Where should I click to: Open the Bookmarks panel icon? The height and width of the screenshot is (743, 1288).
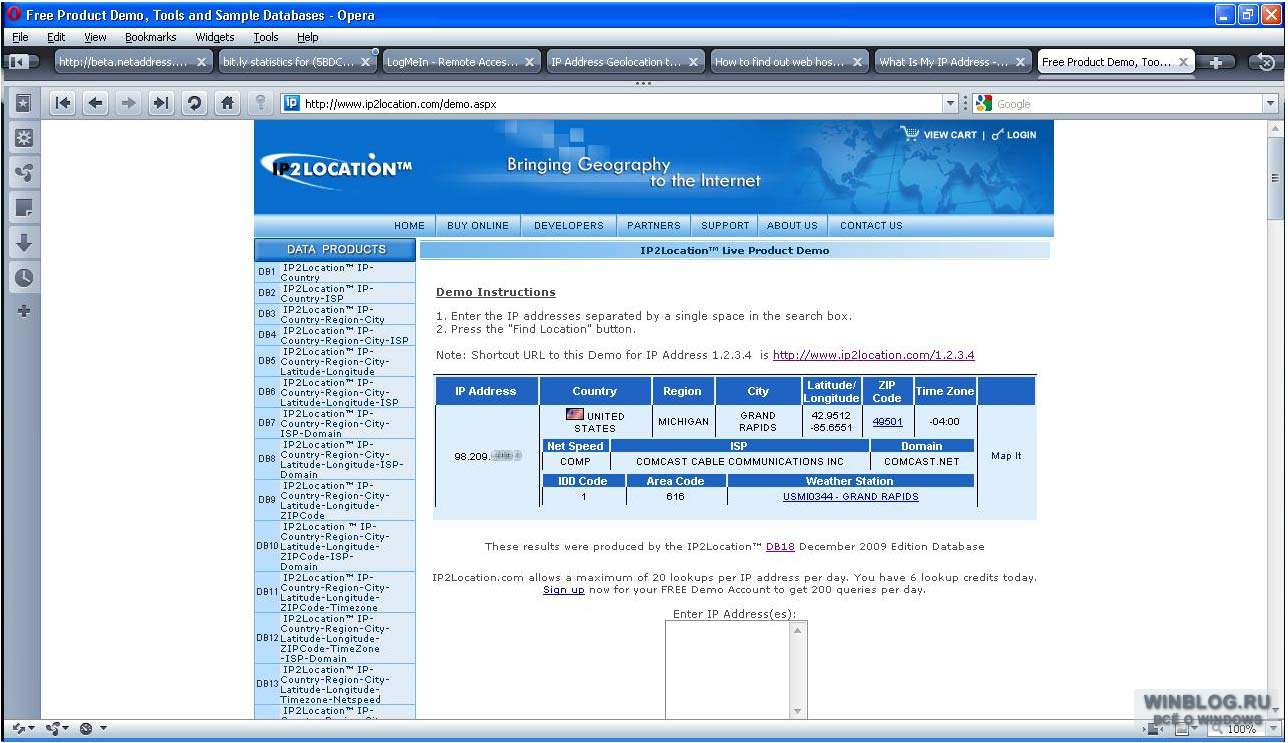point(23,103)
